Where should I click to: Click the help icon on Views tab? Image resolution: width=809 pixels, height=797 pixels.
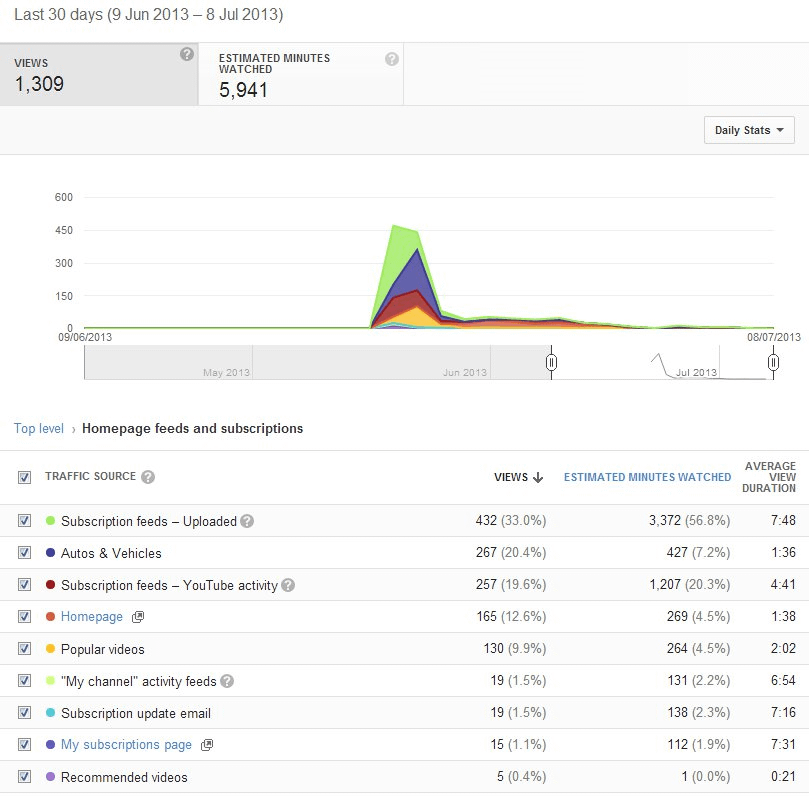(187, 55)
